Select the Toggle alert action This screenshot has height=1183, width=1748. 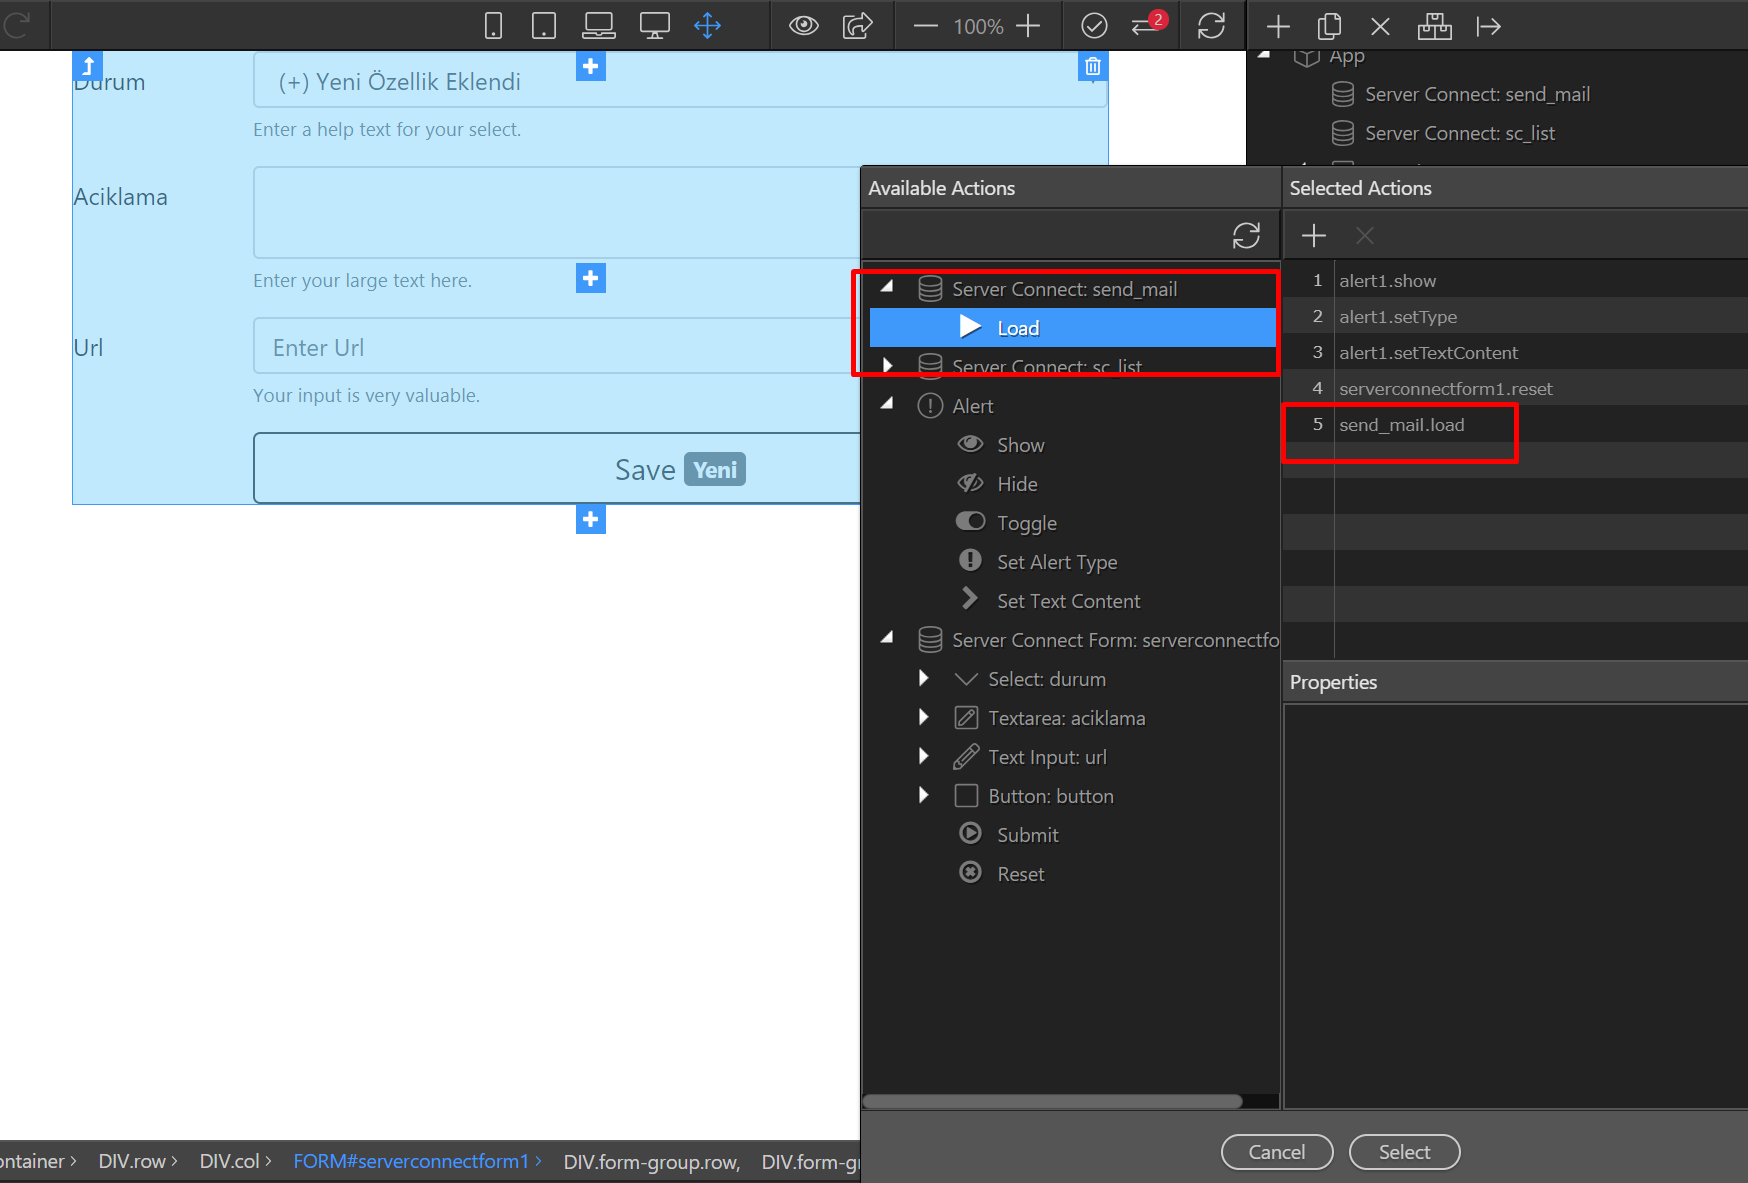[1026, 523]
